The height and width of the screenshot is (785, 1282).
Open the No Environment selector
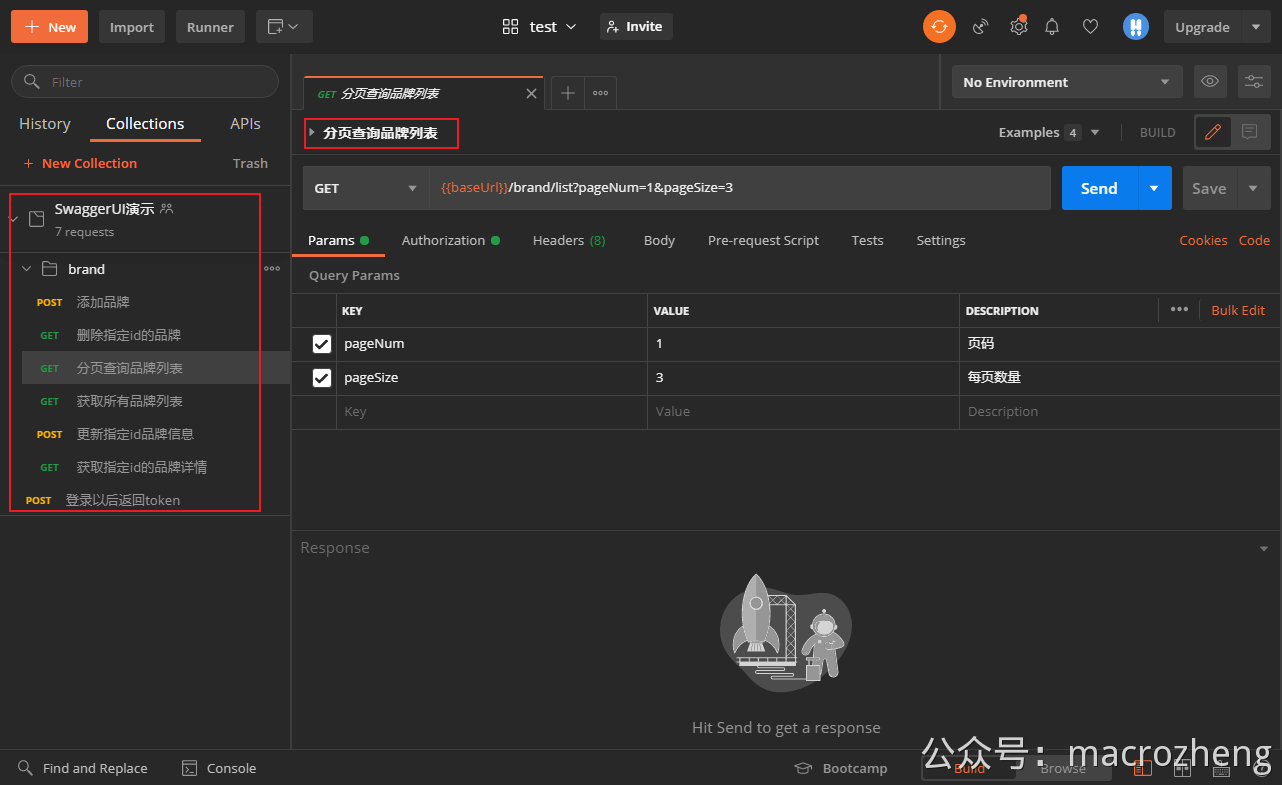click(1067, 82)
